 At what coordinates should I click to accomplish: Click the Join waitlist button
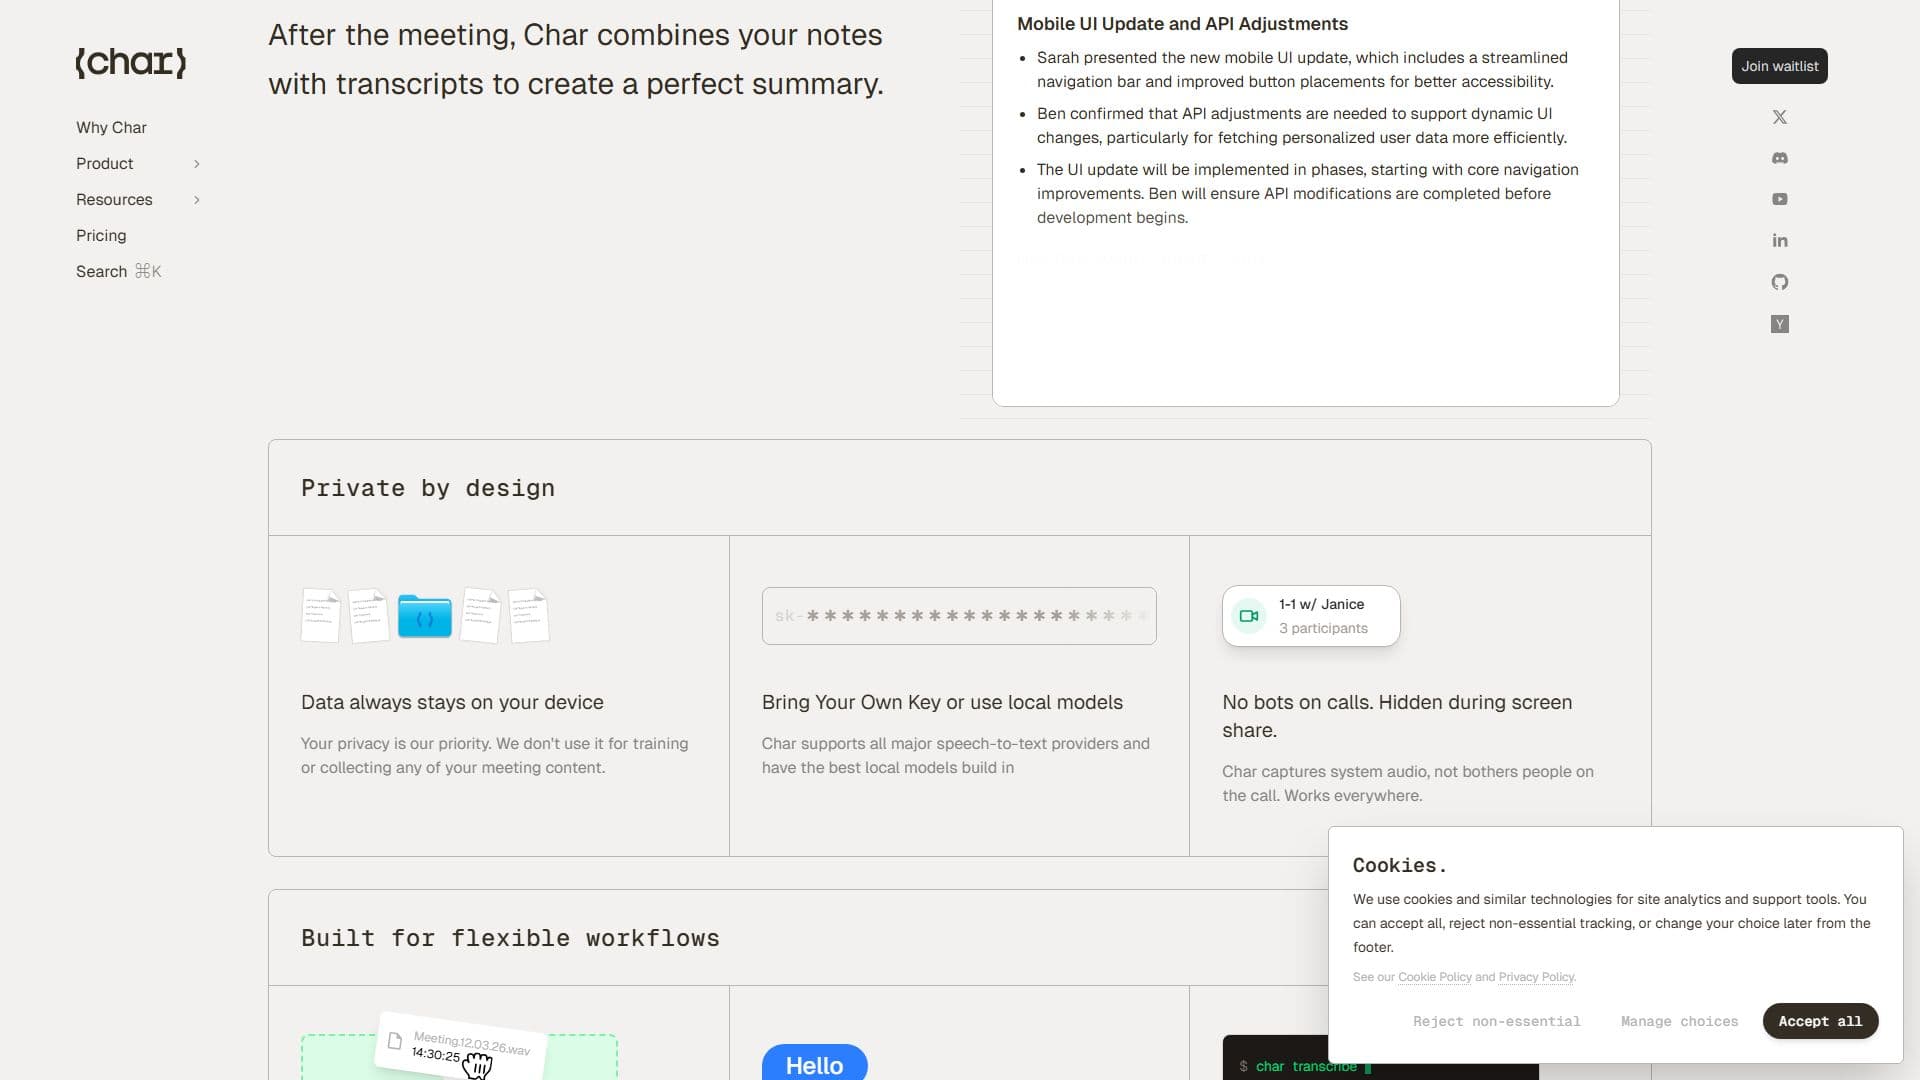(x=1780, y=66)
